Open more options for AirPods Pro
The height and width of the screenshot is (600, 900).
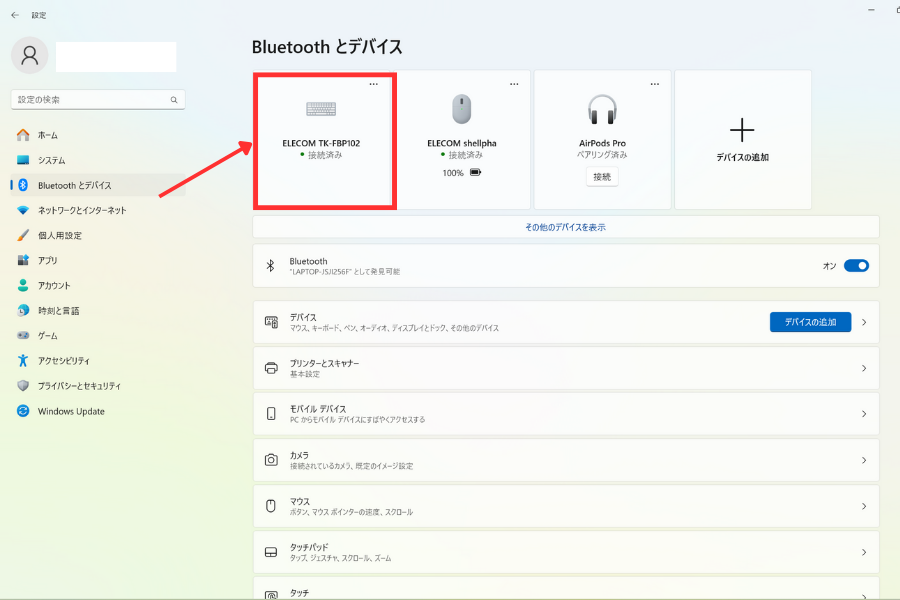pos(655,84)
